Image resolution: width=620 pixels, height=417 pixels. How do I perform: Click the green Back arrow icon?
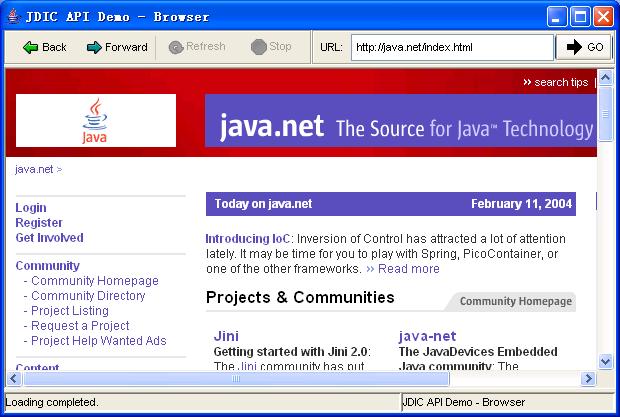[30, 47]
